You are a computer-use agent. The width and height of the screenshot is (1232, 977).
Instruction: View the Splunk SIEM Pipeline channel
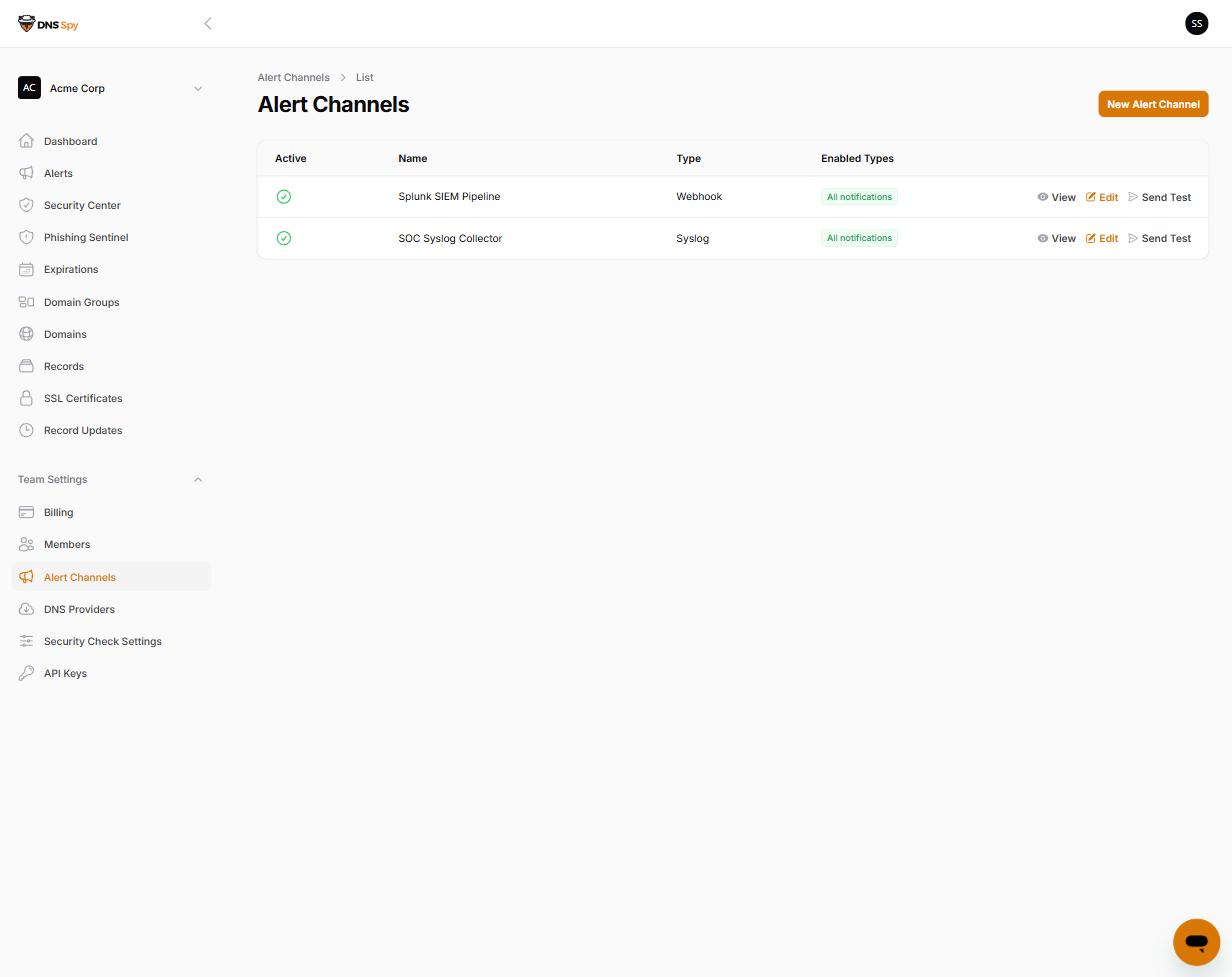click(x=1056, y=197)
